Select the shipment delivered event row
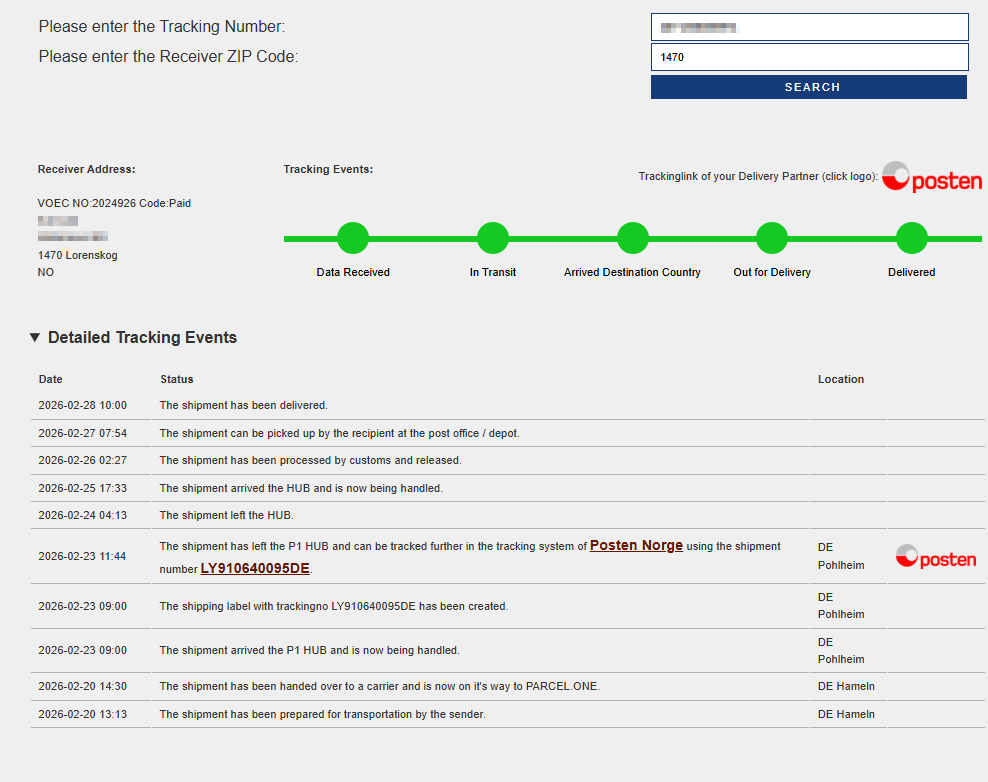Image resolution: width=988 pixels, height=782 pixels. point(244,405)
